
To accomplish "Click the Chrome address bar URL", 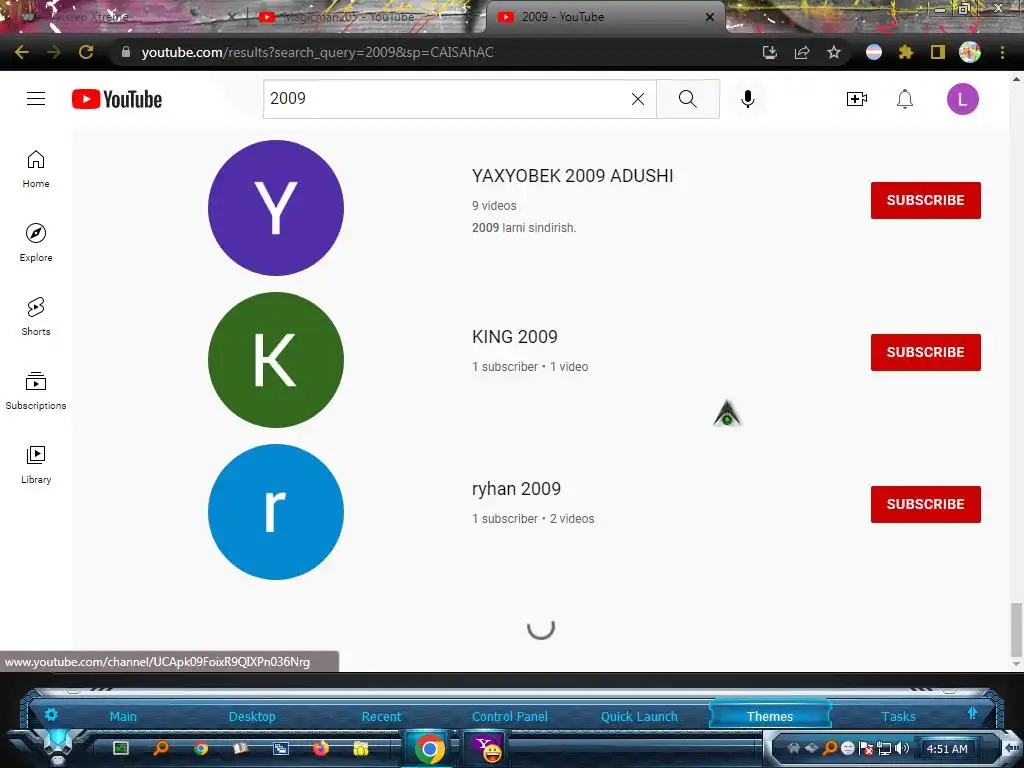I will point(317,52).
